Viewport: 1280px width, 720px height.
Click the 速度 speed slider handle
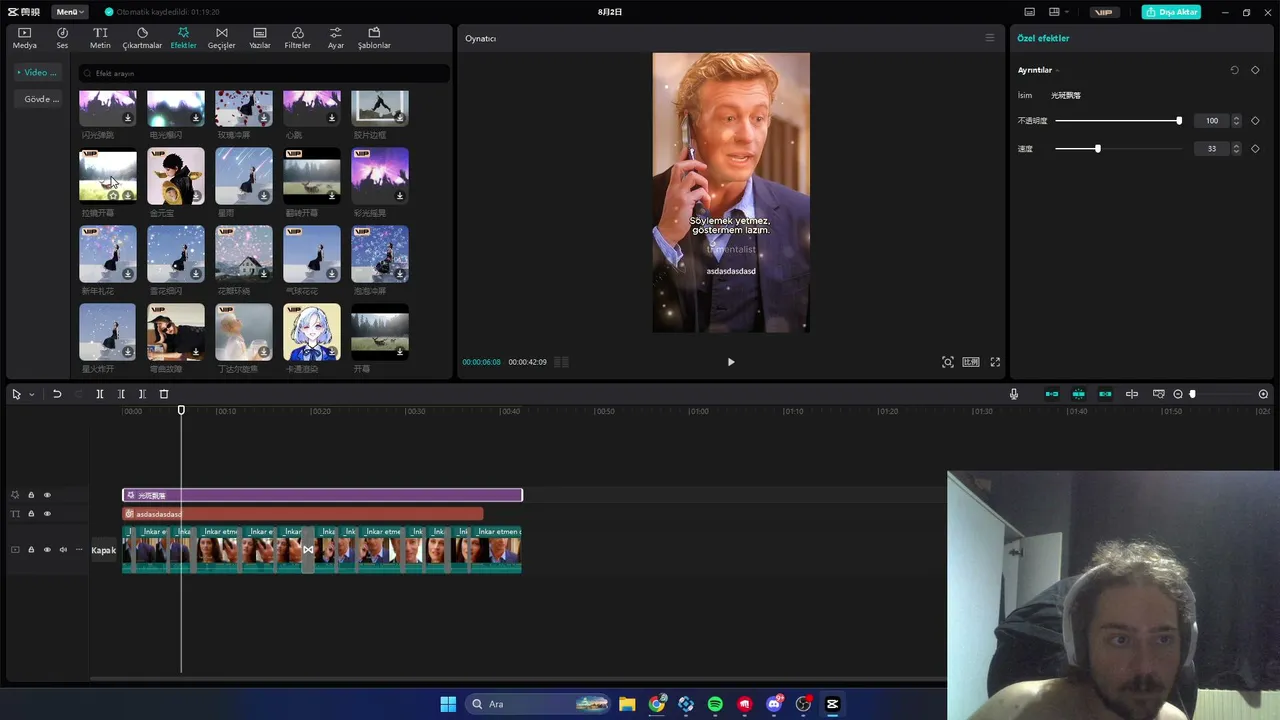click(x=1097, y=149)
